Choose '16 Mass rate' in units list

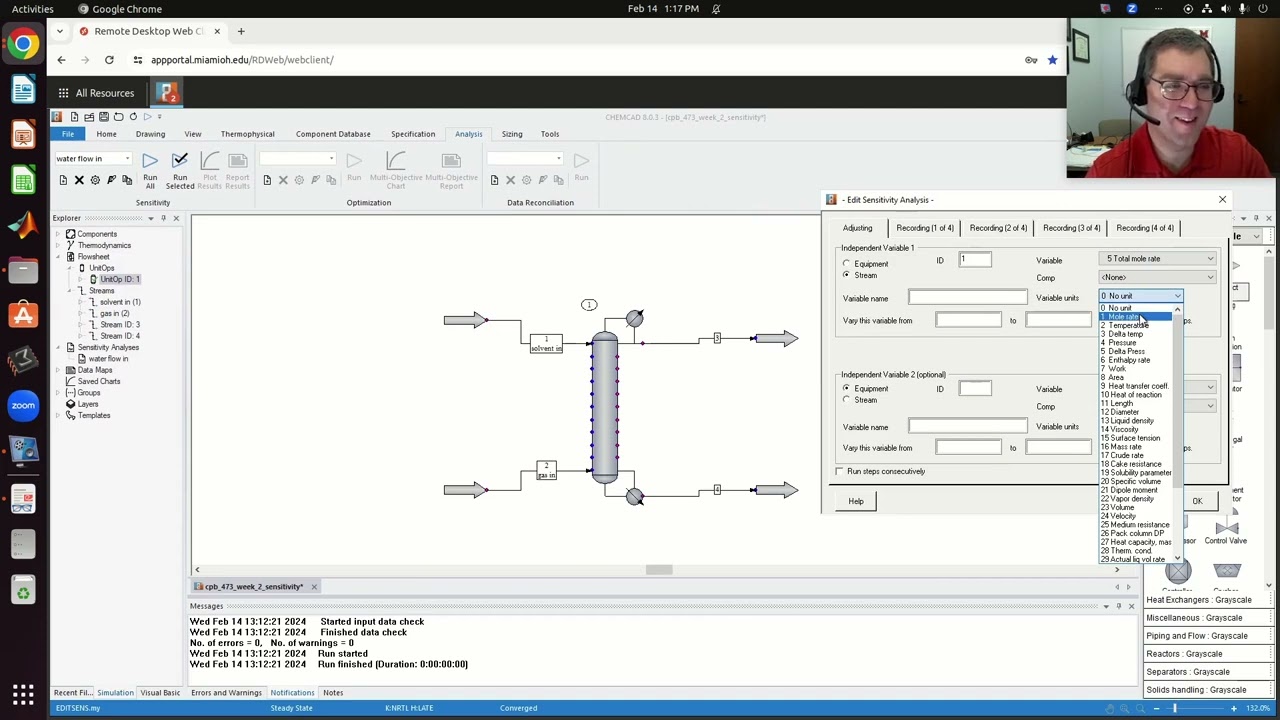1136,447
